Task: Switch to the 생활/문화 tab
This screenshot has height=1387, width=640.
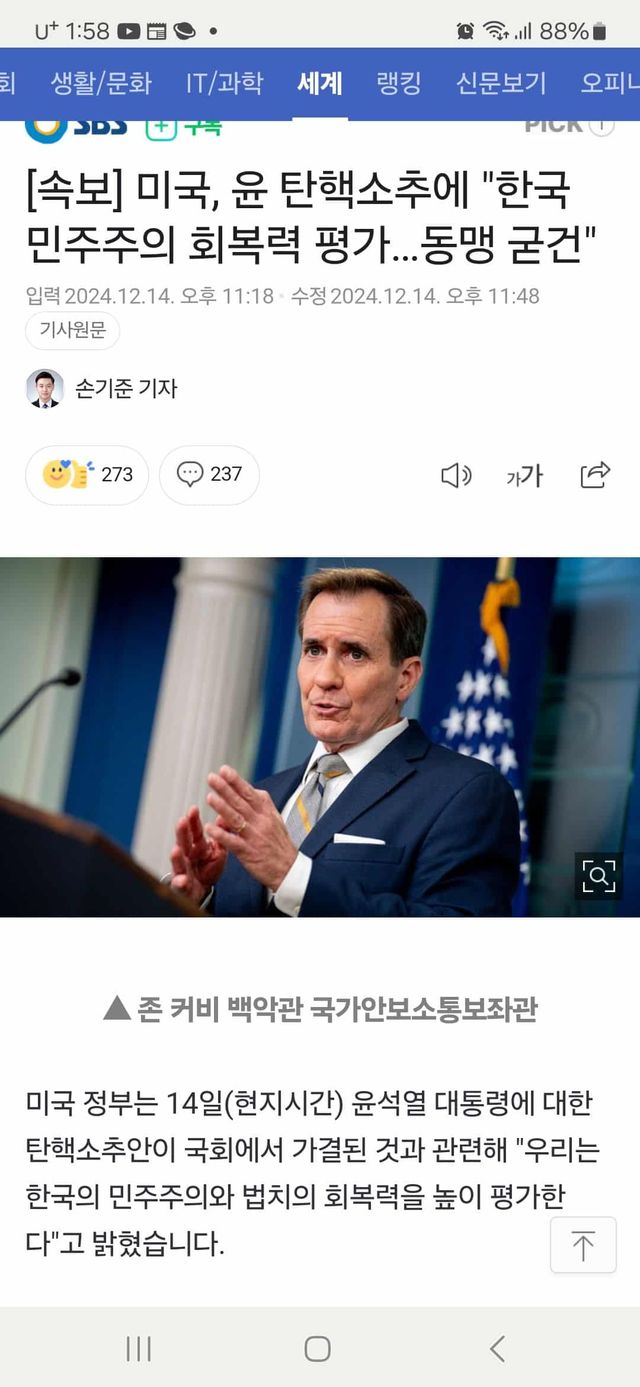Action: pyautogui.click(x=101, y=84)
